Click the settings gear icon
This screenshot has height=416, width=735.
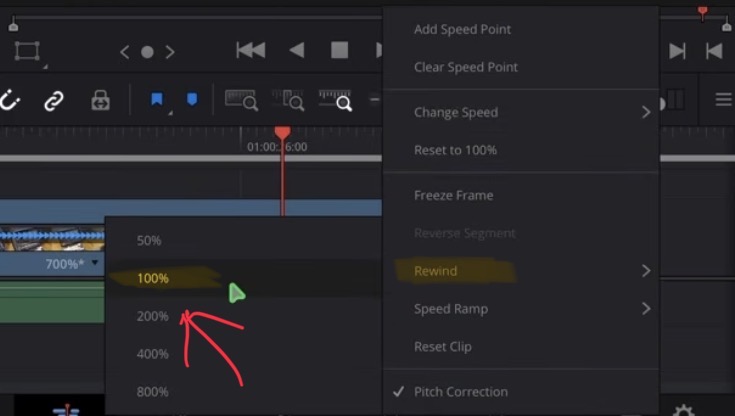coord(683,410)
